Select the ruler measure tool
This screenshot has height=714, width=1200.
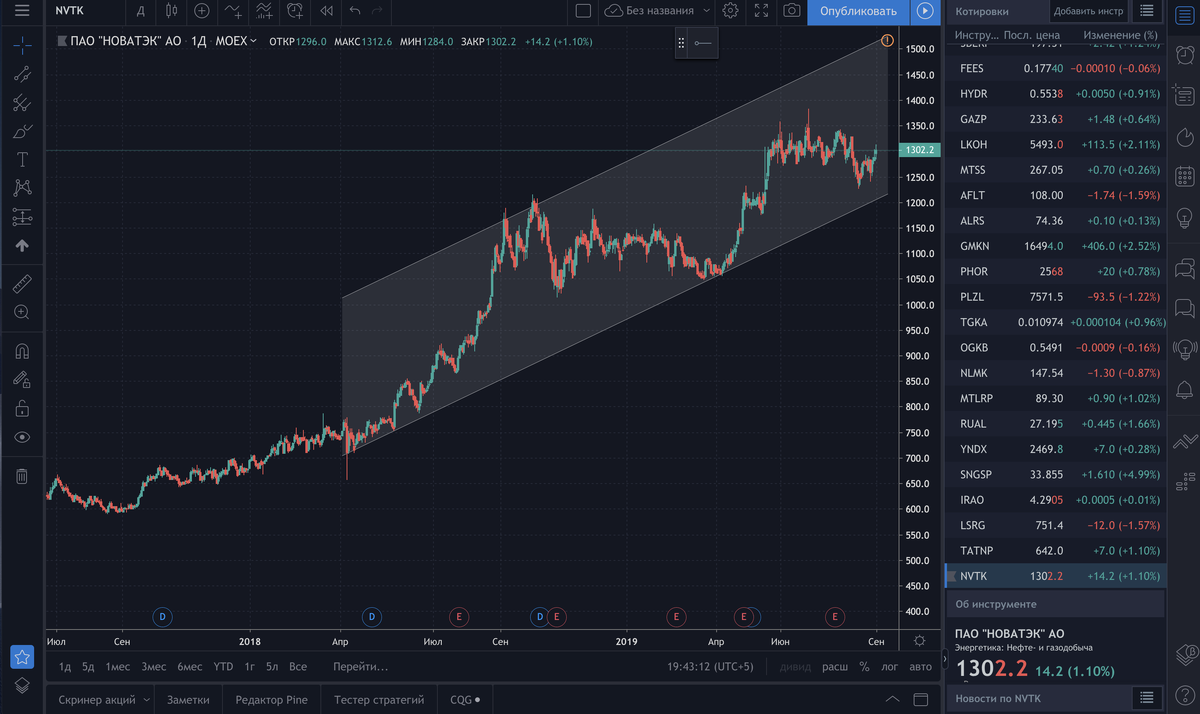point(22,283)
